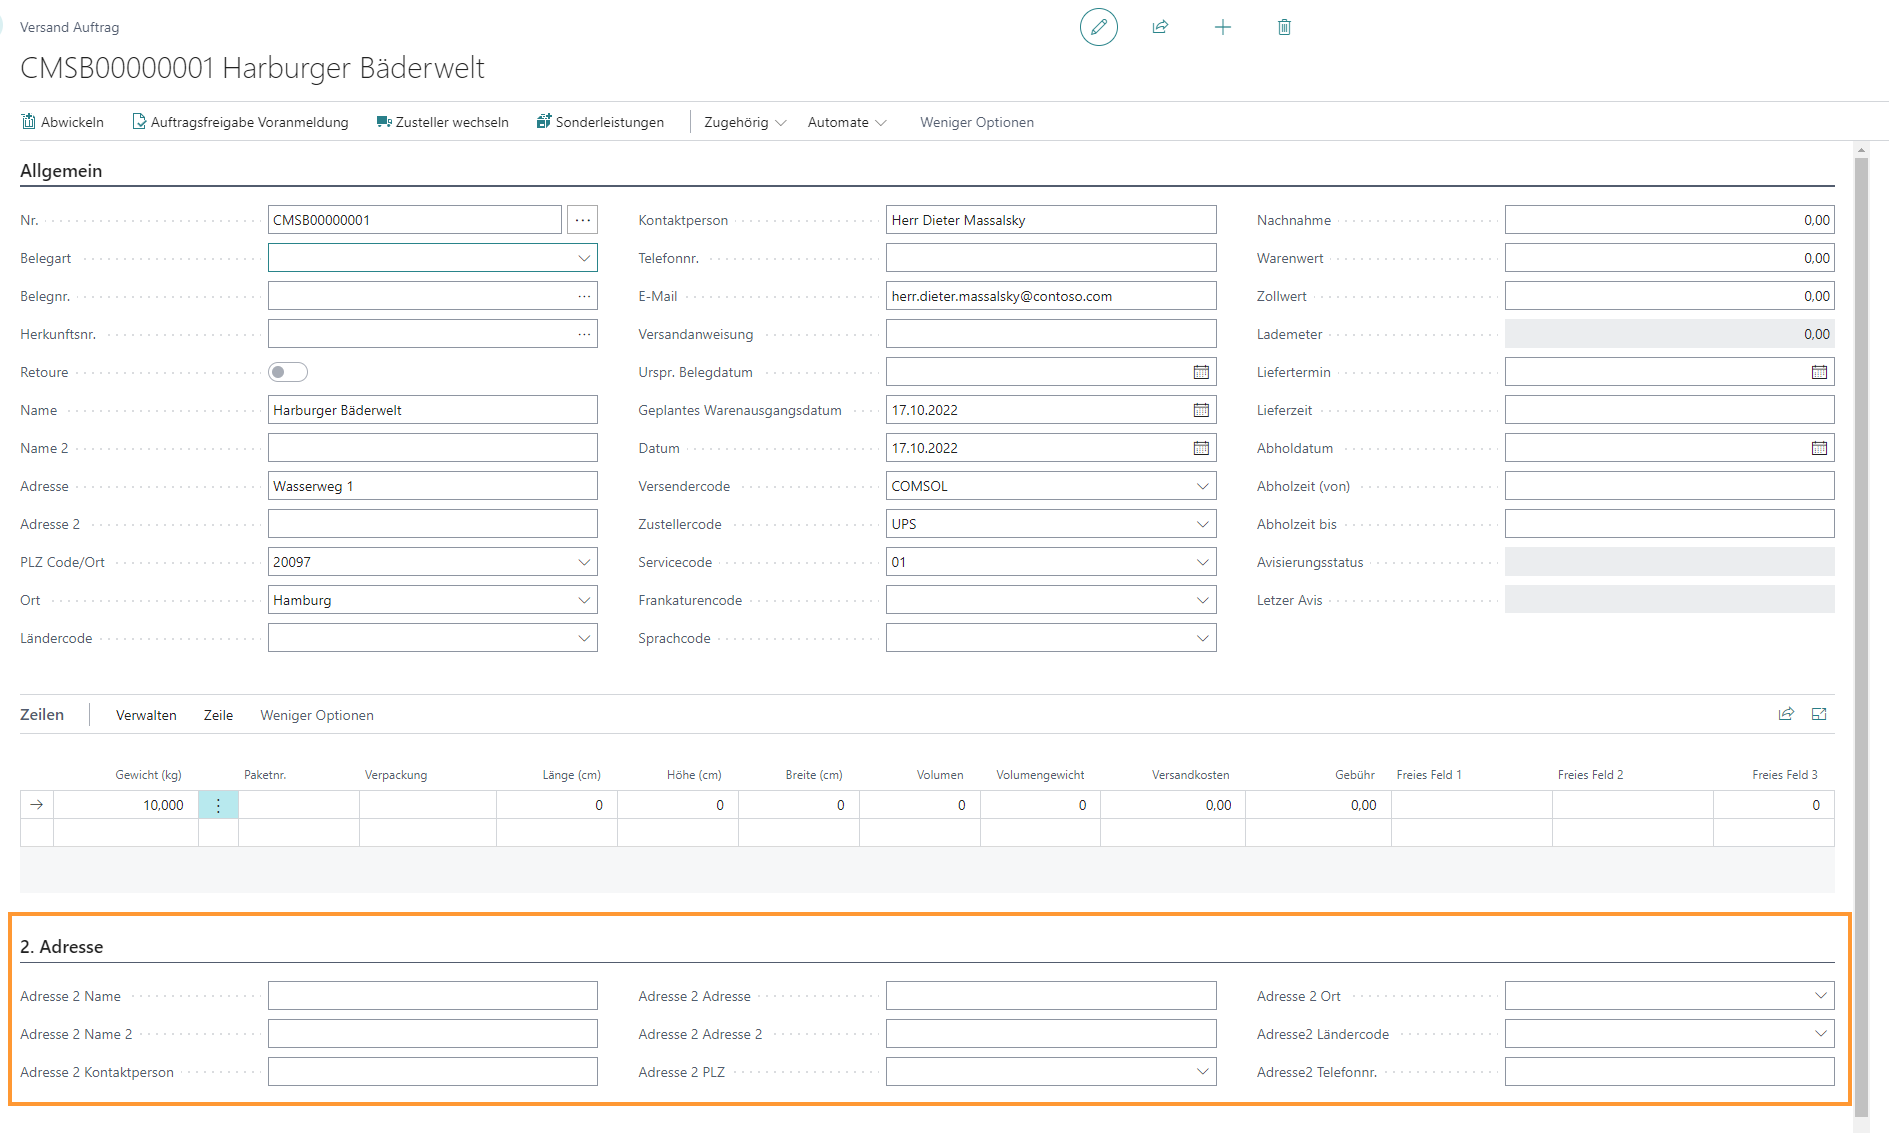Click the vertical scrollbar on the right

click(x=1861, y=600)
